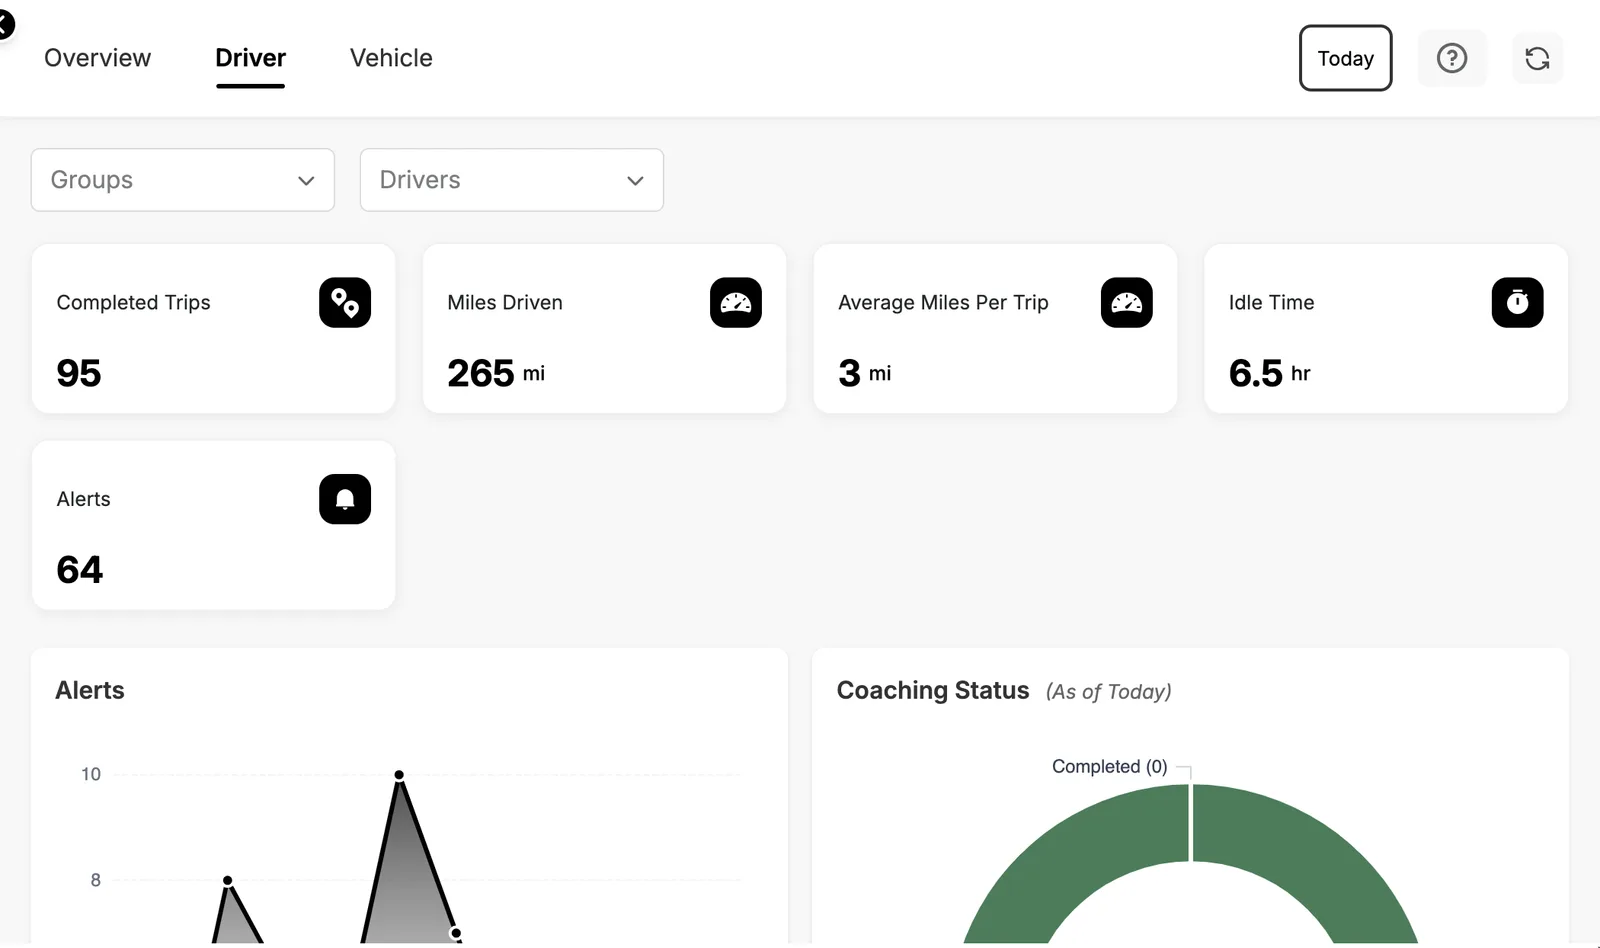Click the 95 completed trips value

pyautogui.click(x=79, y=373)
